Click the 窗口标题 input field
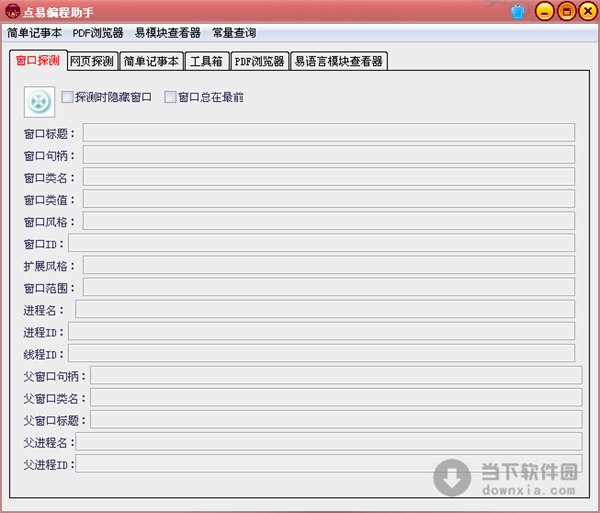600x513 pixels. point(329,133)
